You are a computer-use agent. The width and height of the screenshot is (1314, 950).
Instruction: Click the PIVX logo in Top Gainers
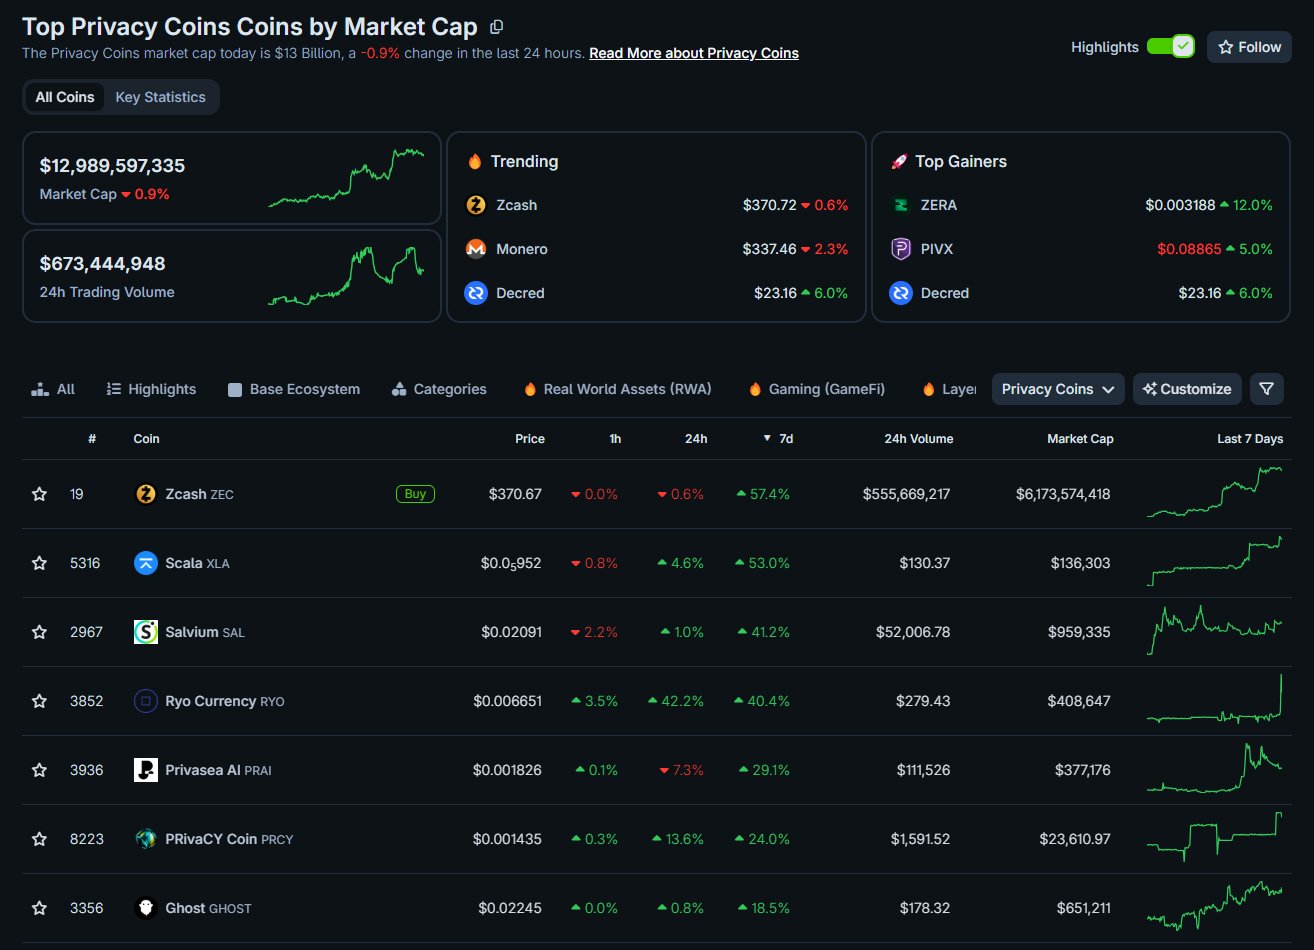[x=901, y=249]
